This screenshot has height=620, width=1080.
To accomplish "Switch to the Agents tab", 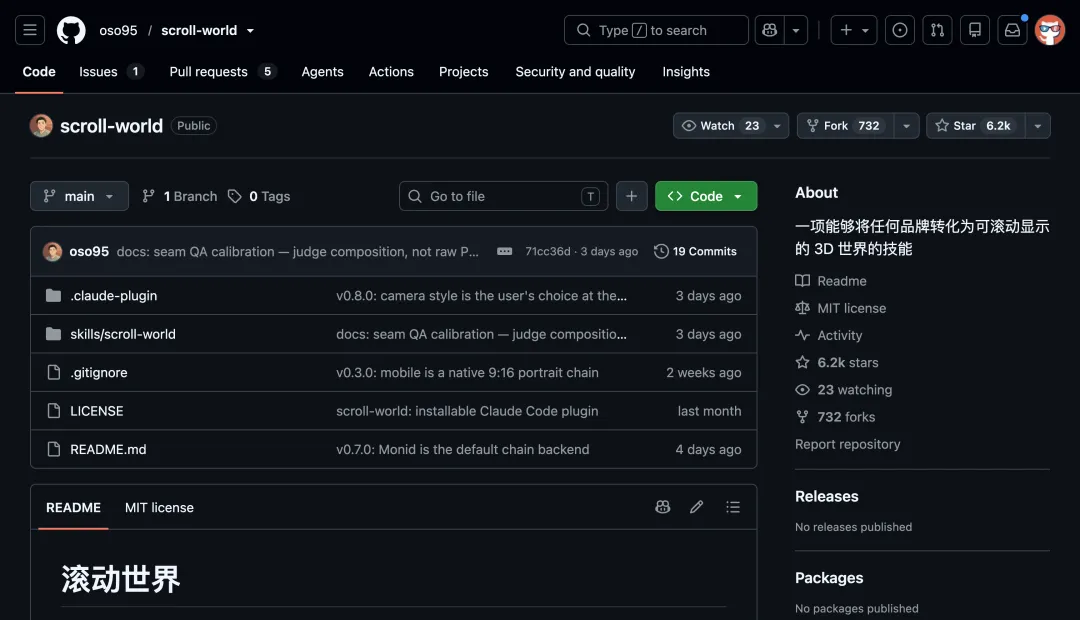I will [x=322, y=72].
